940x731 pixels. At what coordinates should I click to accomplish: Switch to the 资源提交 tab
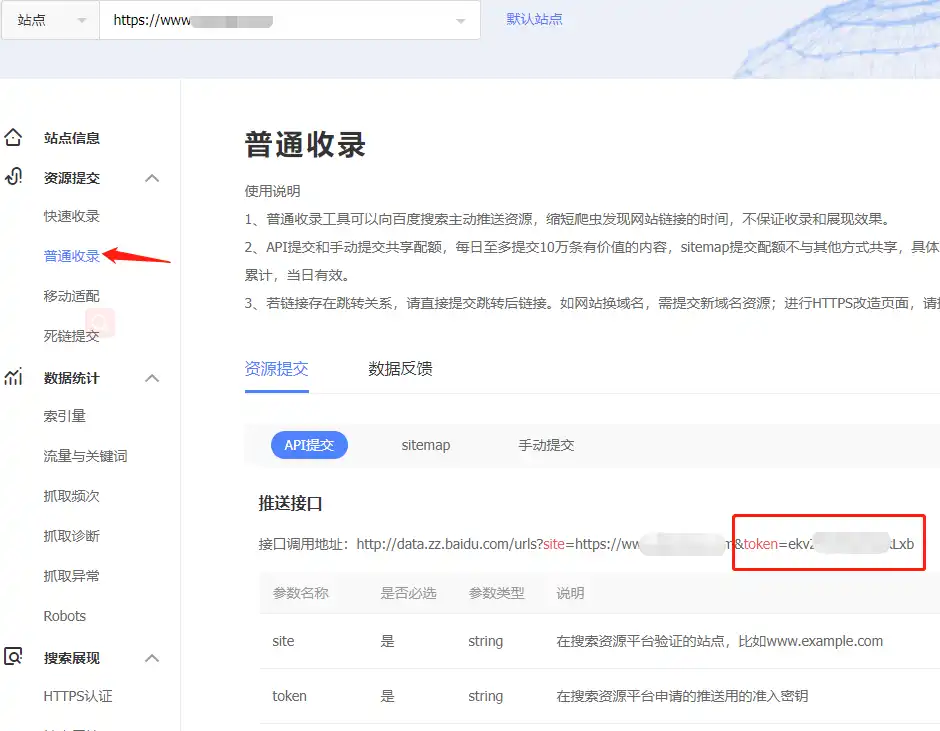click(x=276, y=368)
